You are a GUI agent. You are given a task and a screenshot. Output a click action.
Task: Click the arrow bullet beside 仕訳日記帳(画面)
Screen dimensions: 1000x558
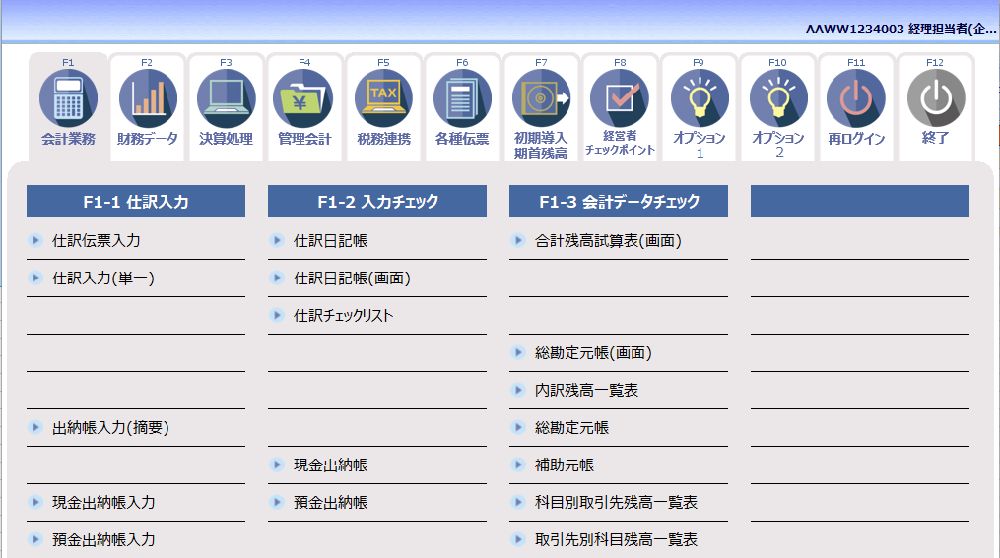pyautogui.click(x=277, y=278)
